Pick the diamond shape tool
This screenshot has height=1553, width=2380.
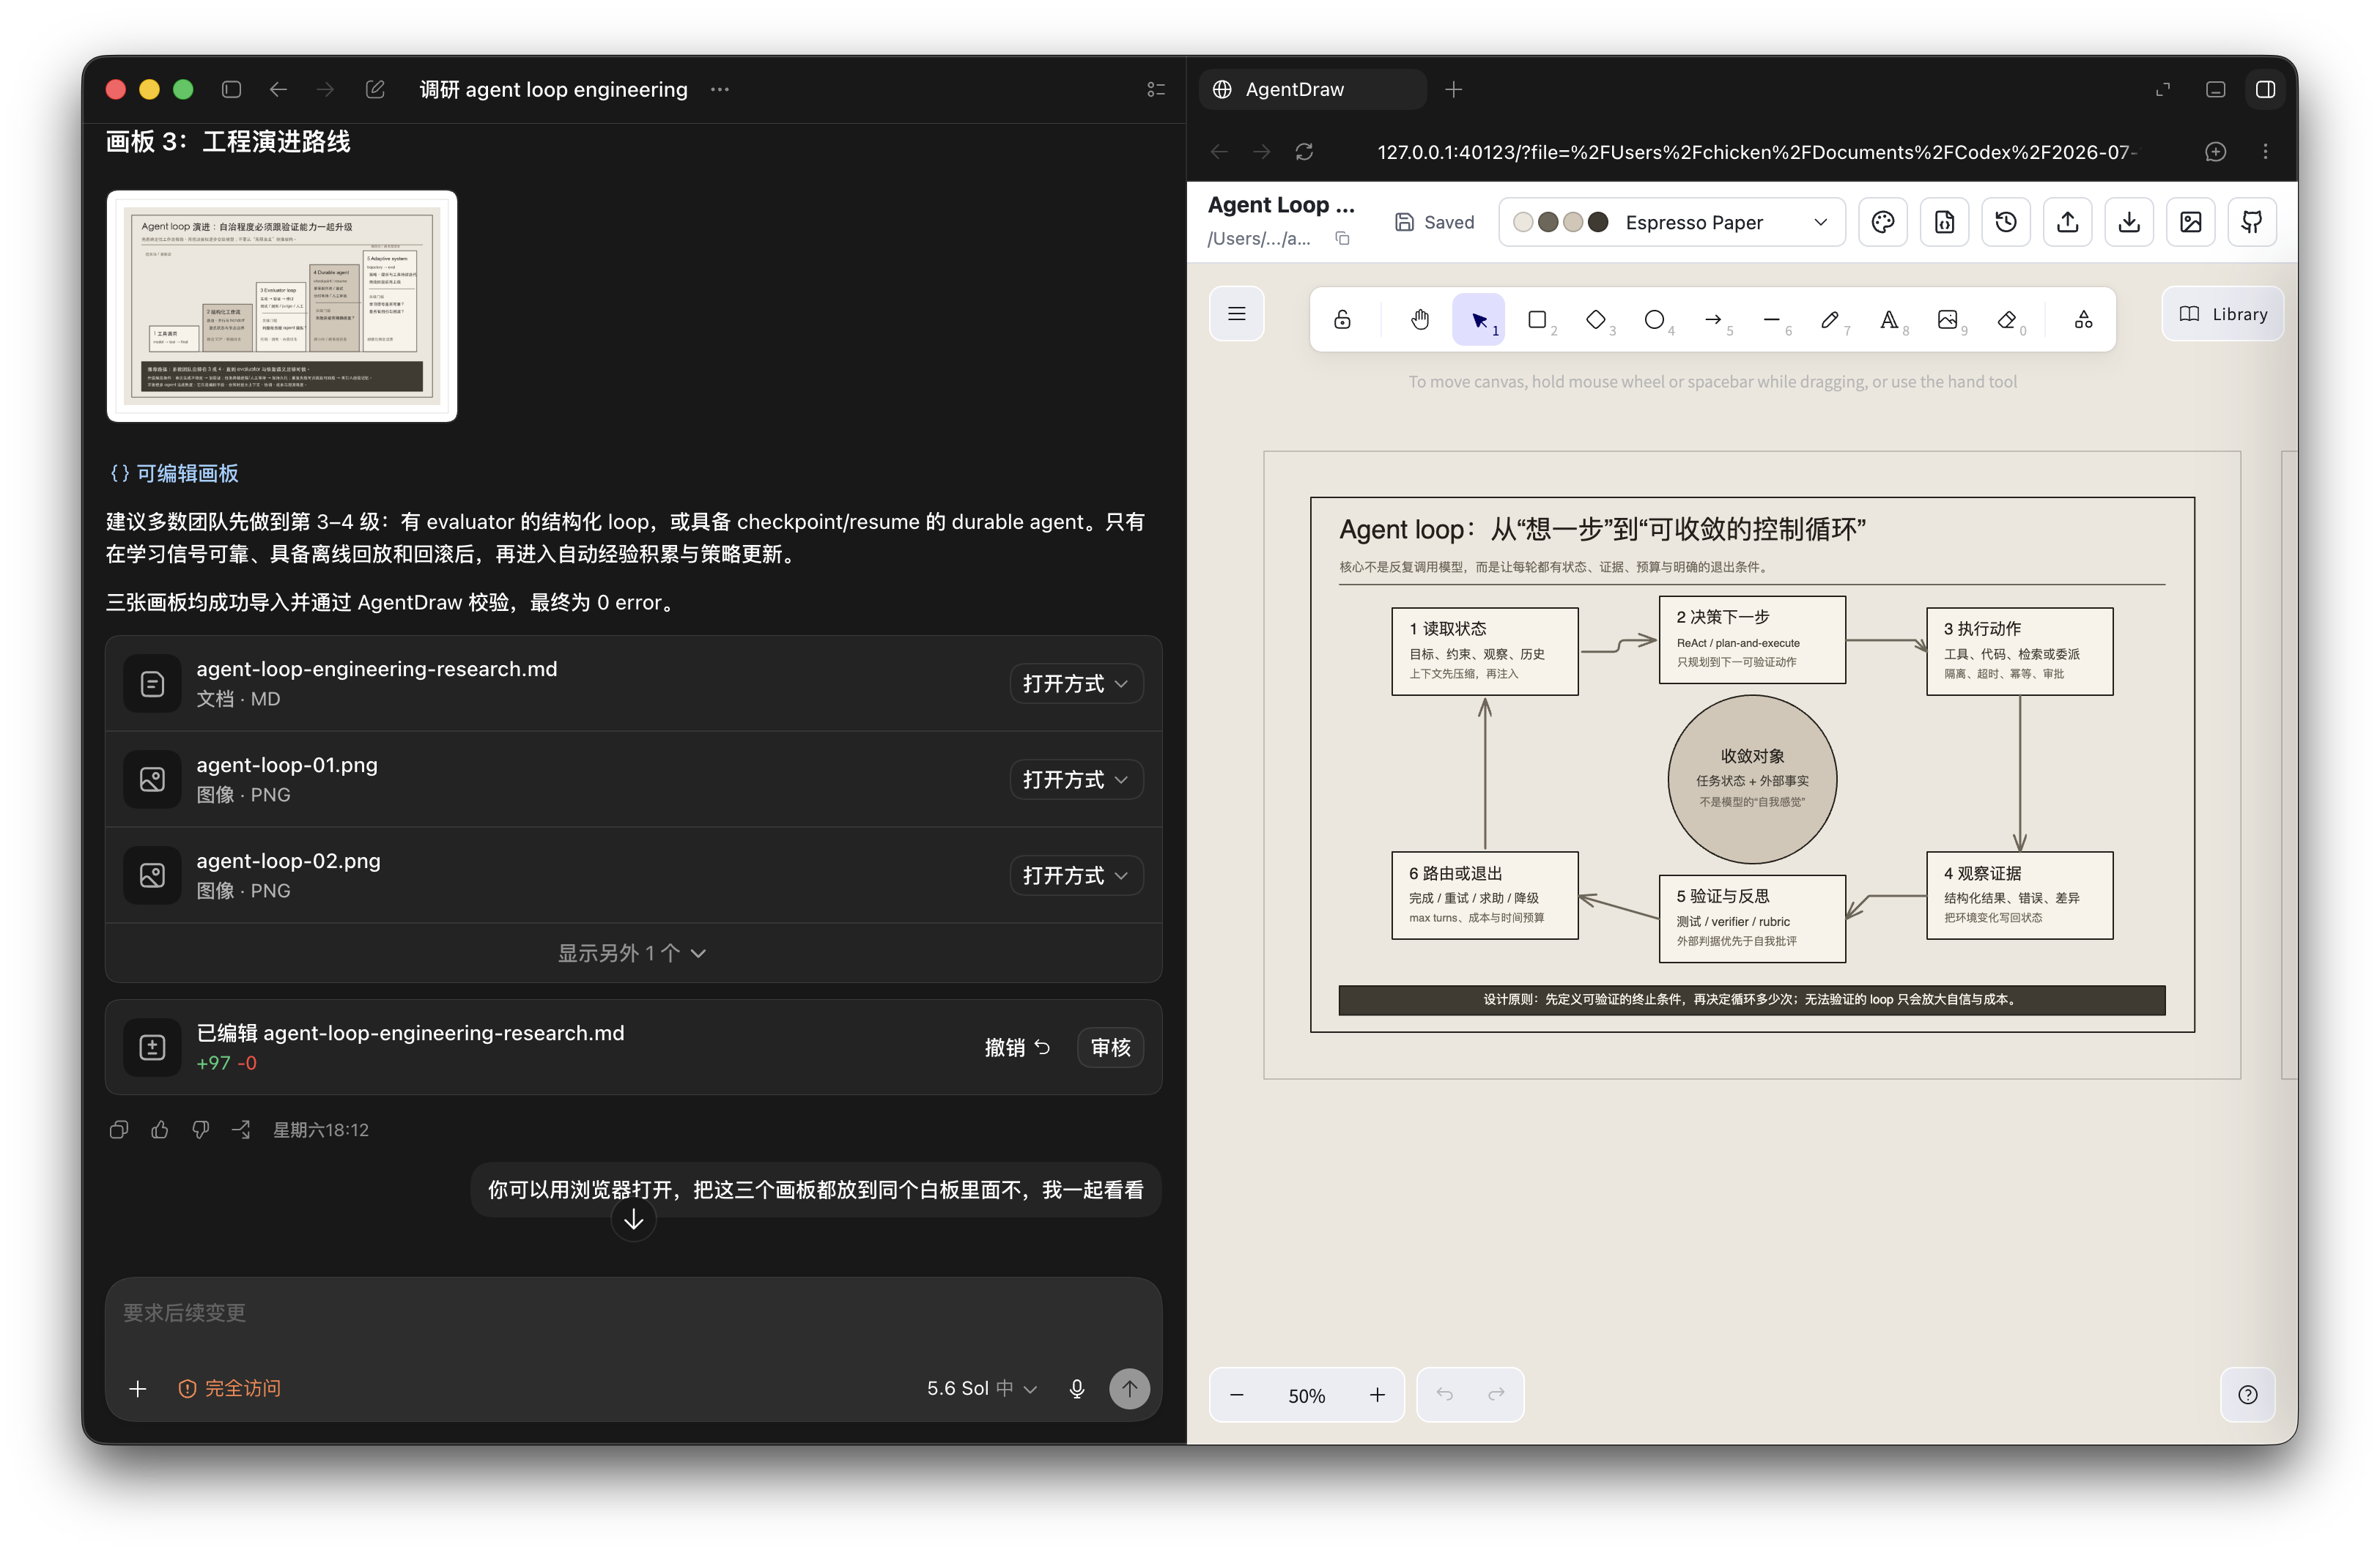pyautogui.click(x=1596, y=319)
